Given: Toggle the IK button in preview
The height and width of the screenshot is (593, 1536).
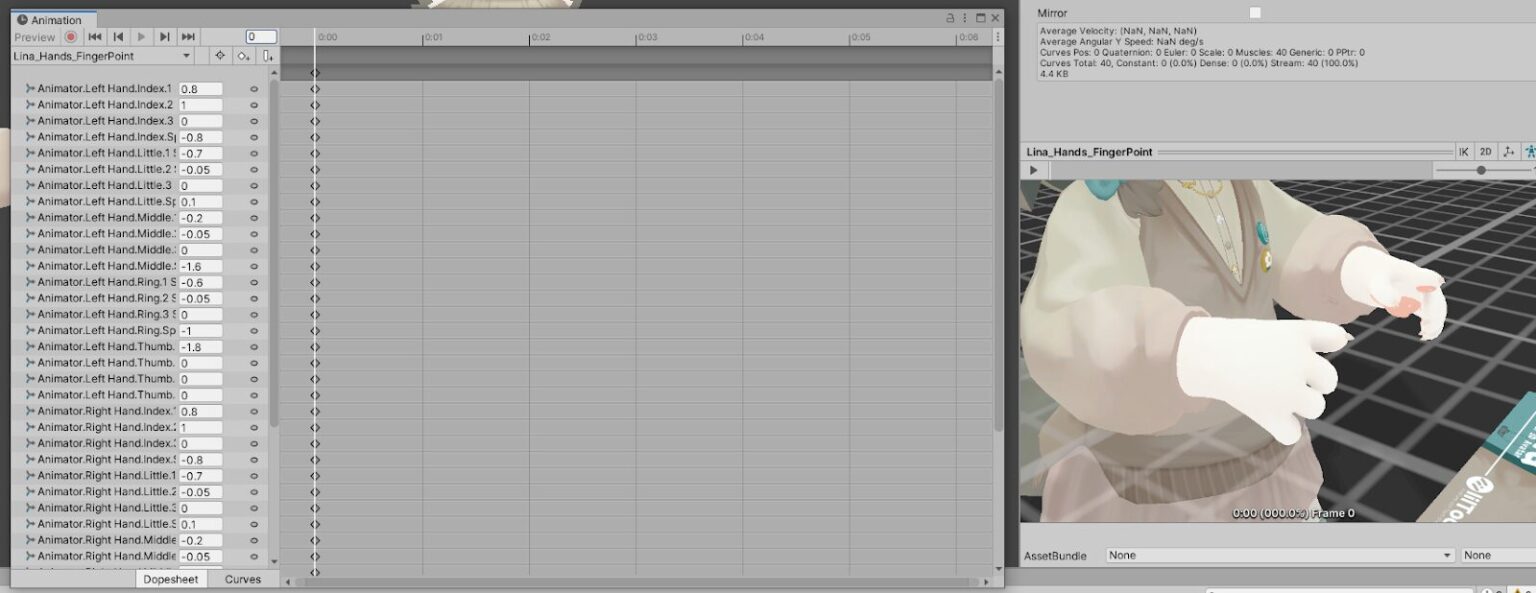Looking at the screenshot, I should [x=1463, y=152].
